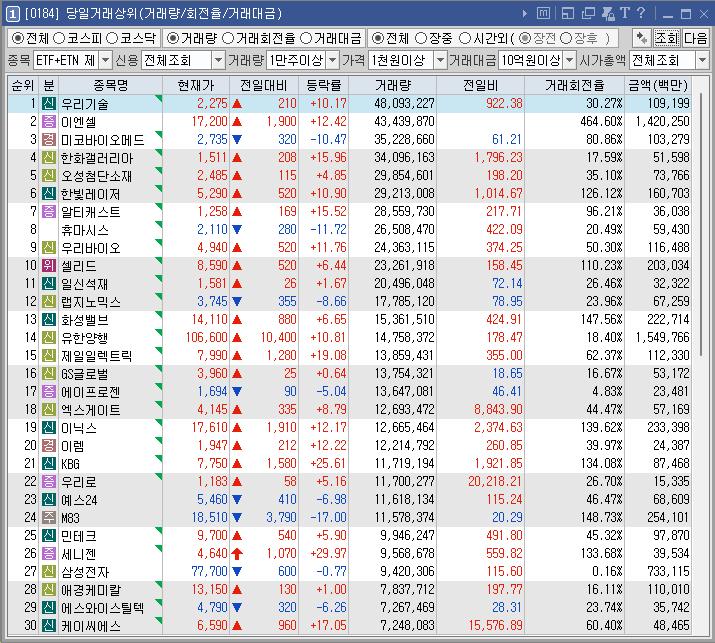Click the 다음 next button

[695, 38]
